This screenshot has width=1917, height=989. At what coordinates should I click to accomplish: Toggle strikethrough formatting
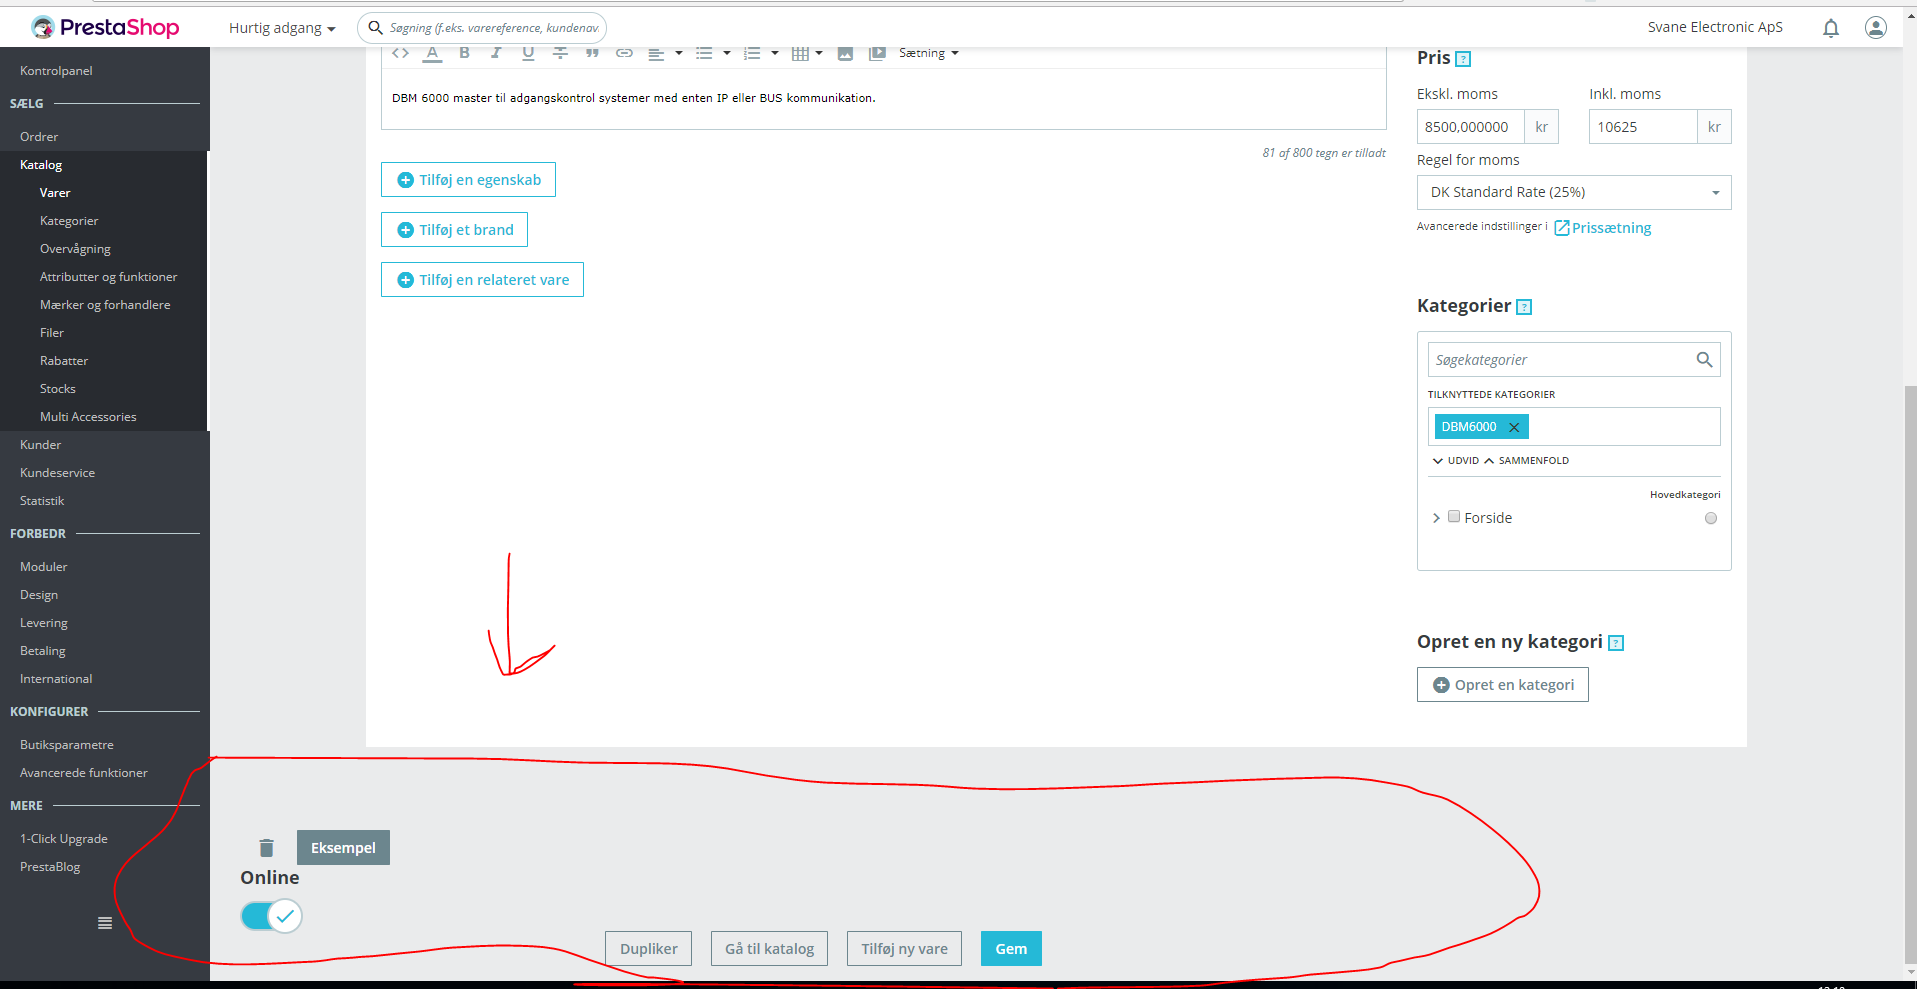[x=560, y=53]
